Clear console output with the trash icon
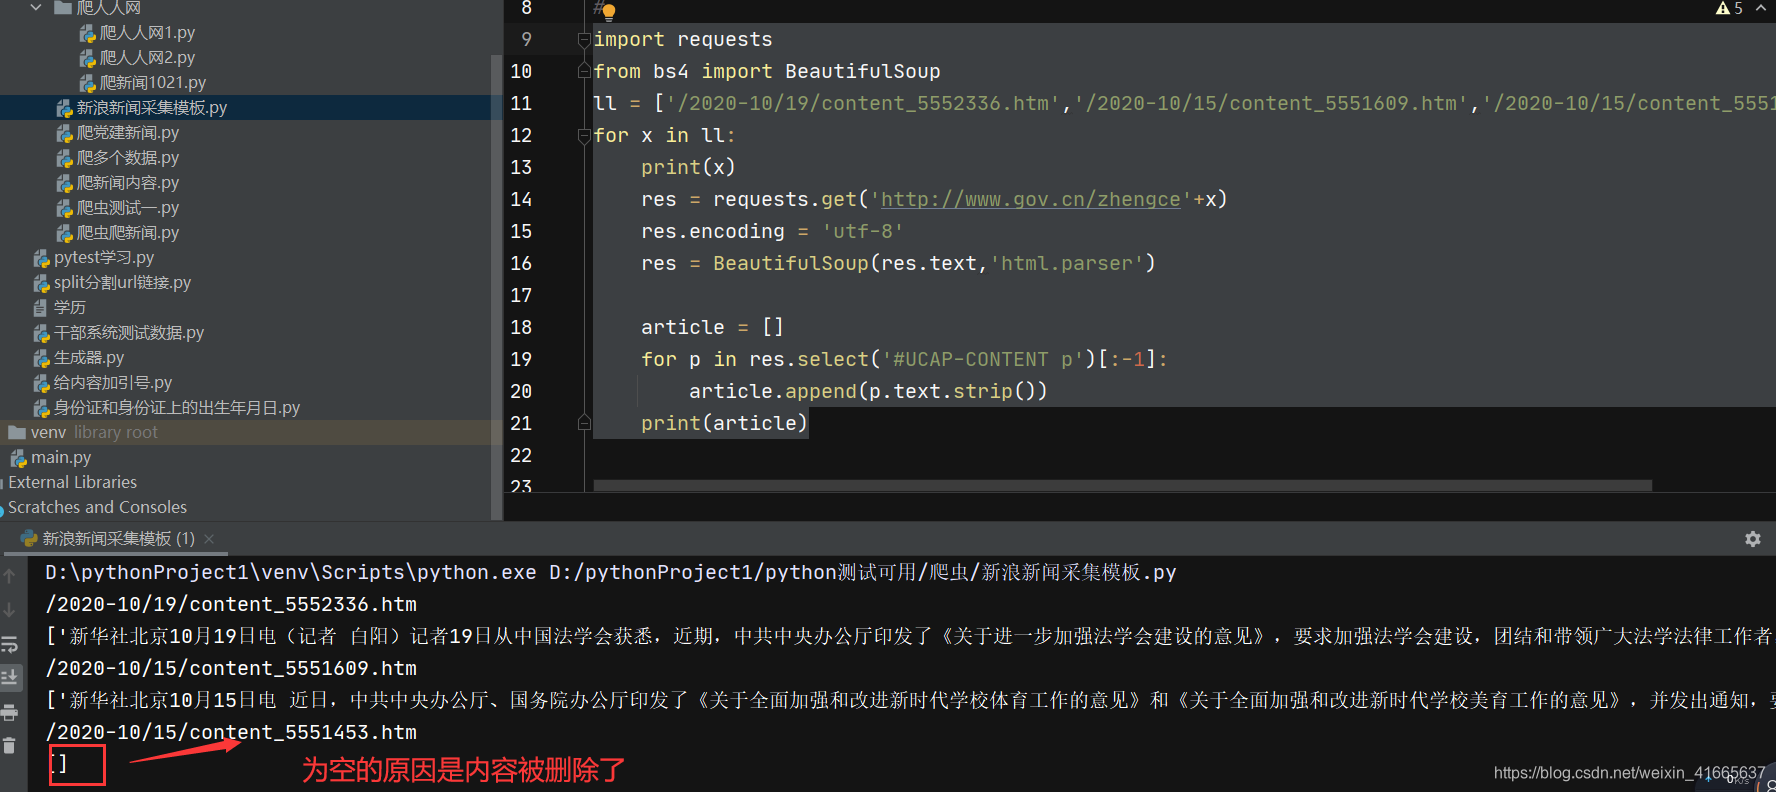This screenshot has height=792, width=1776. 9,745
